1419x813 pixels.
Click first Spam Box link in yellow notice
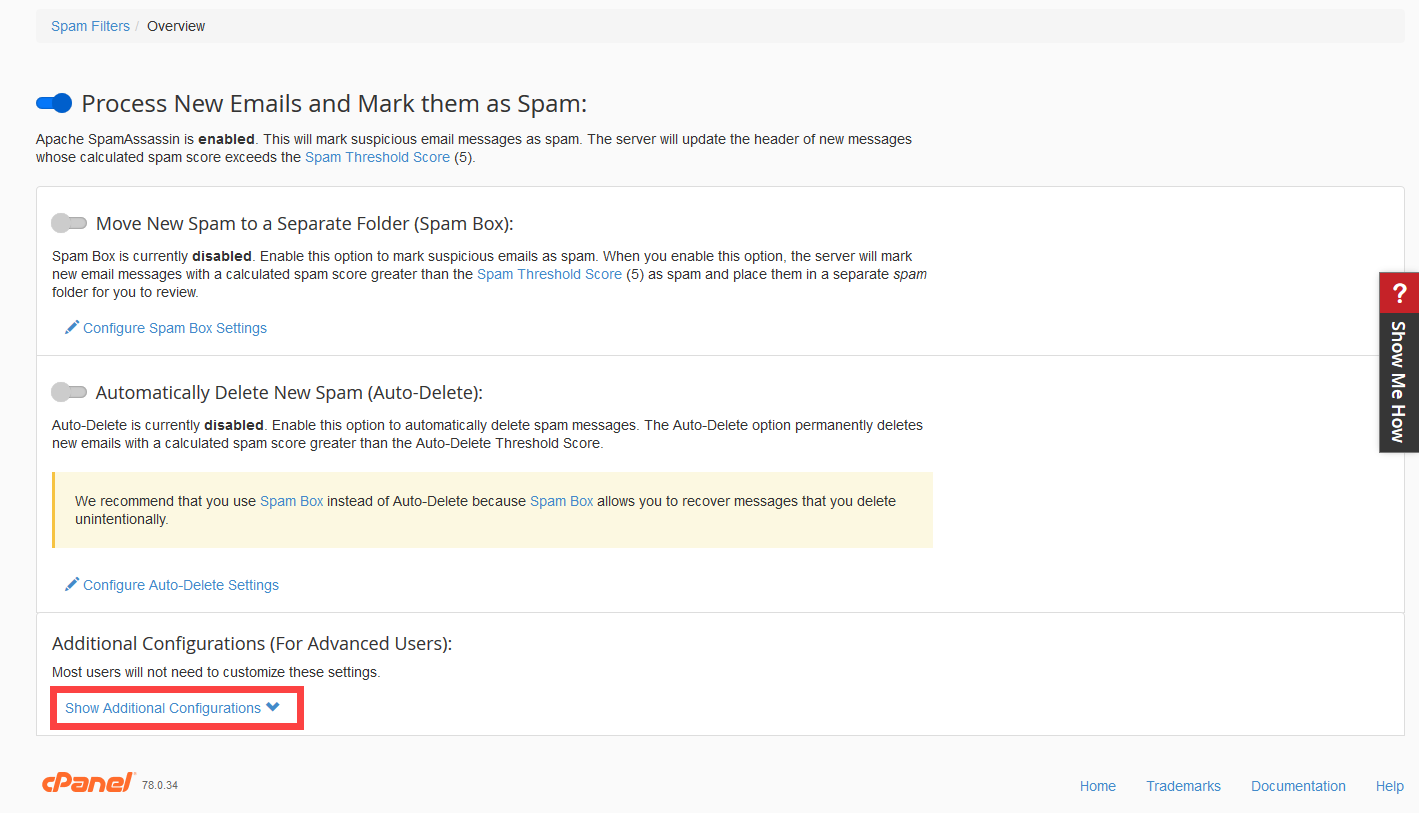pos(291,501)
